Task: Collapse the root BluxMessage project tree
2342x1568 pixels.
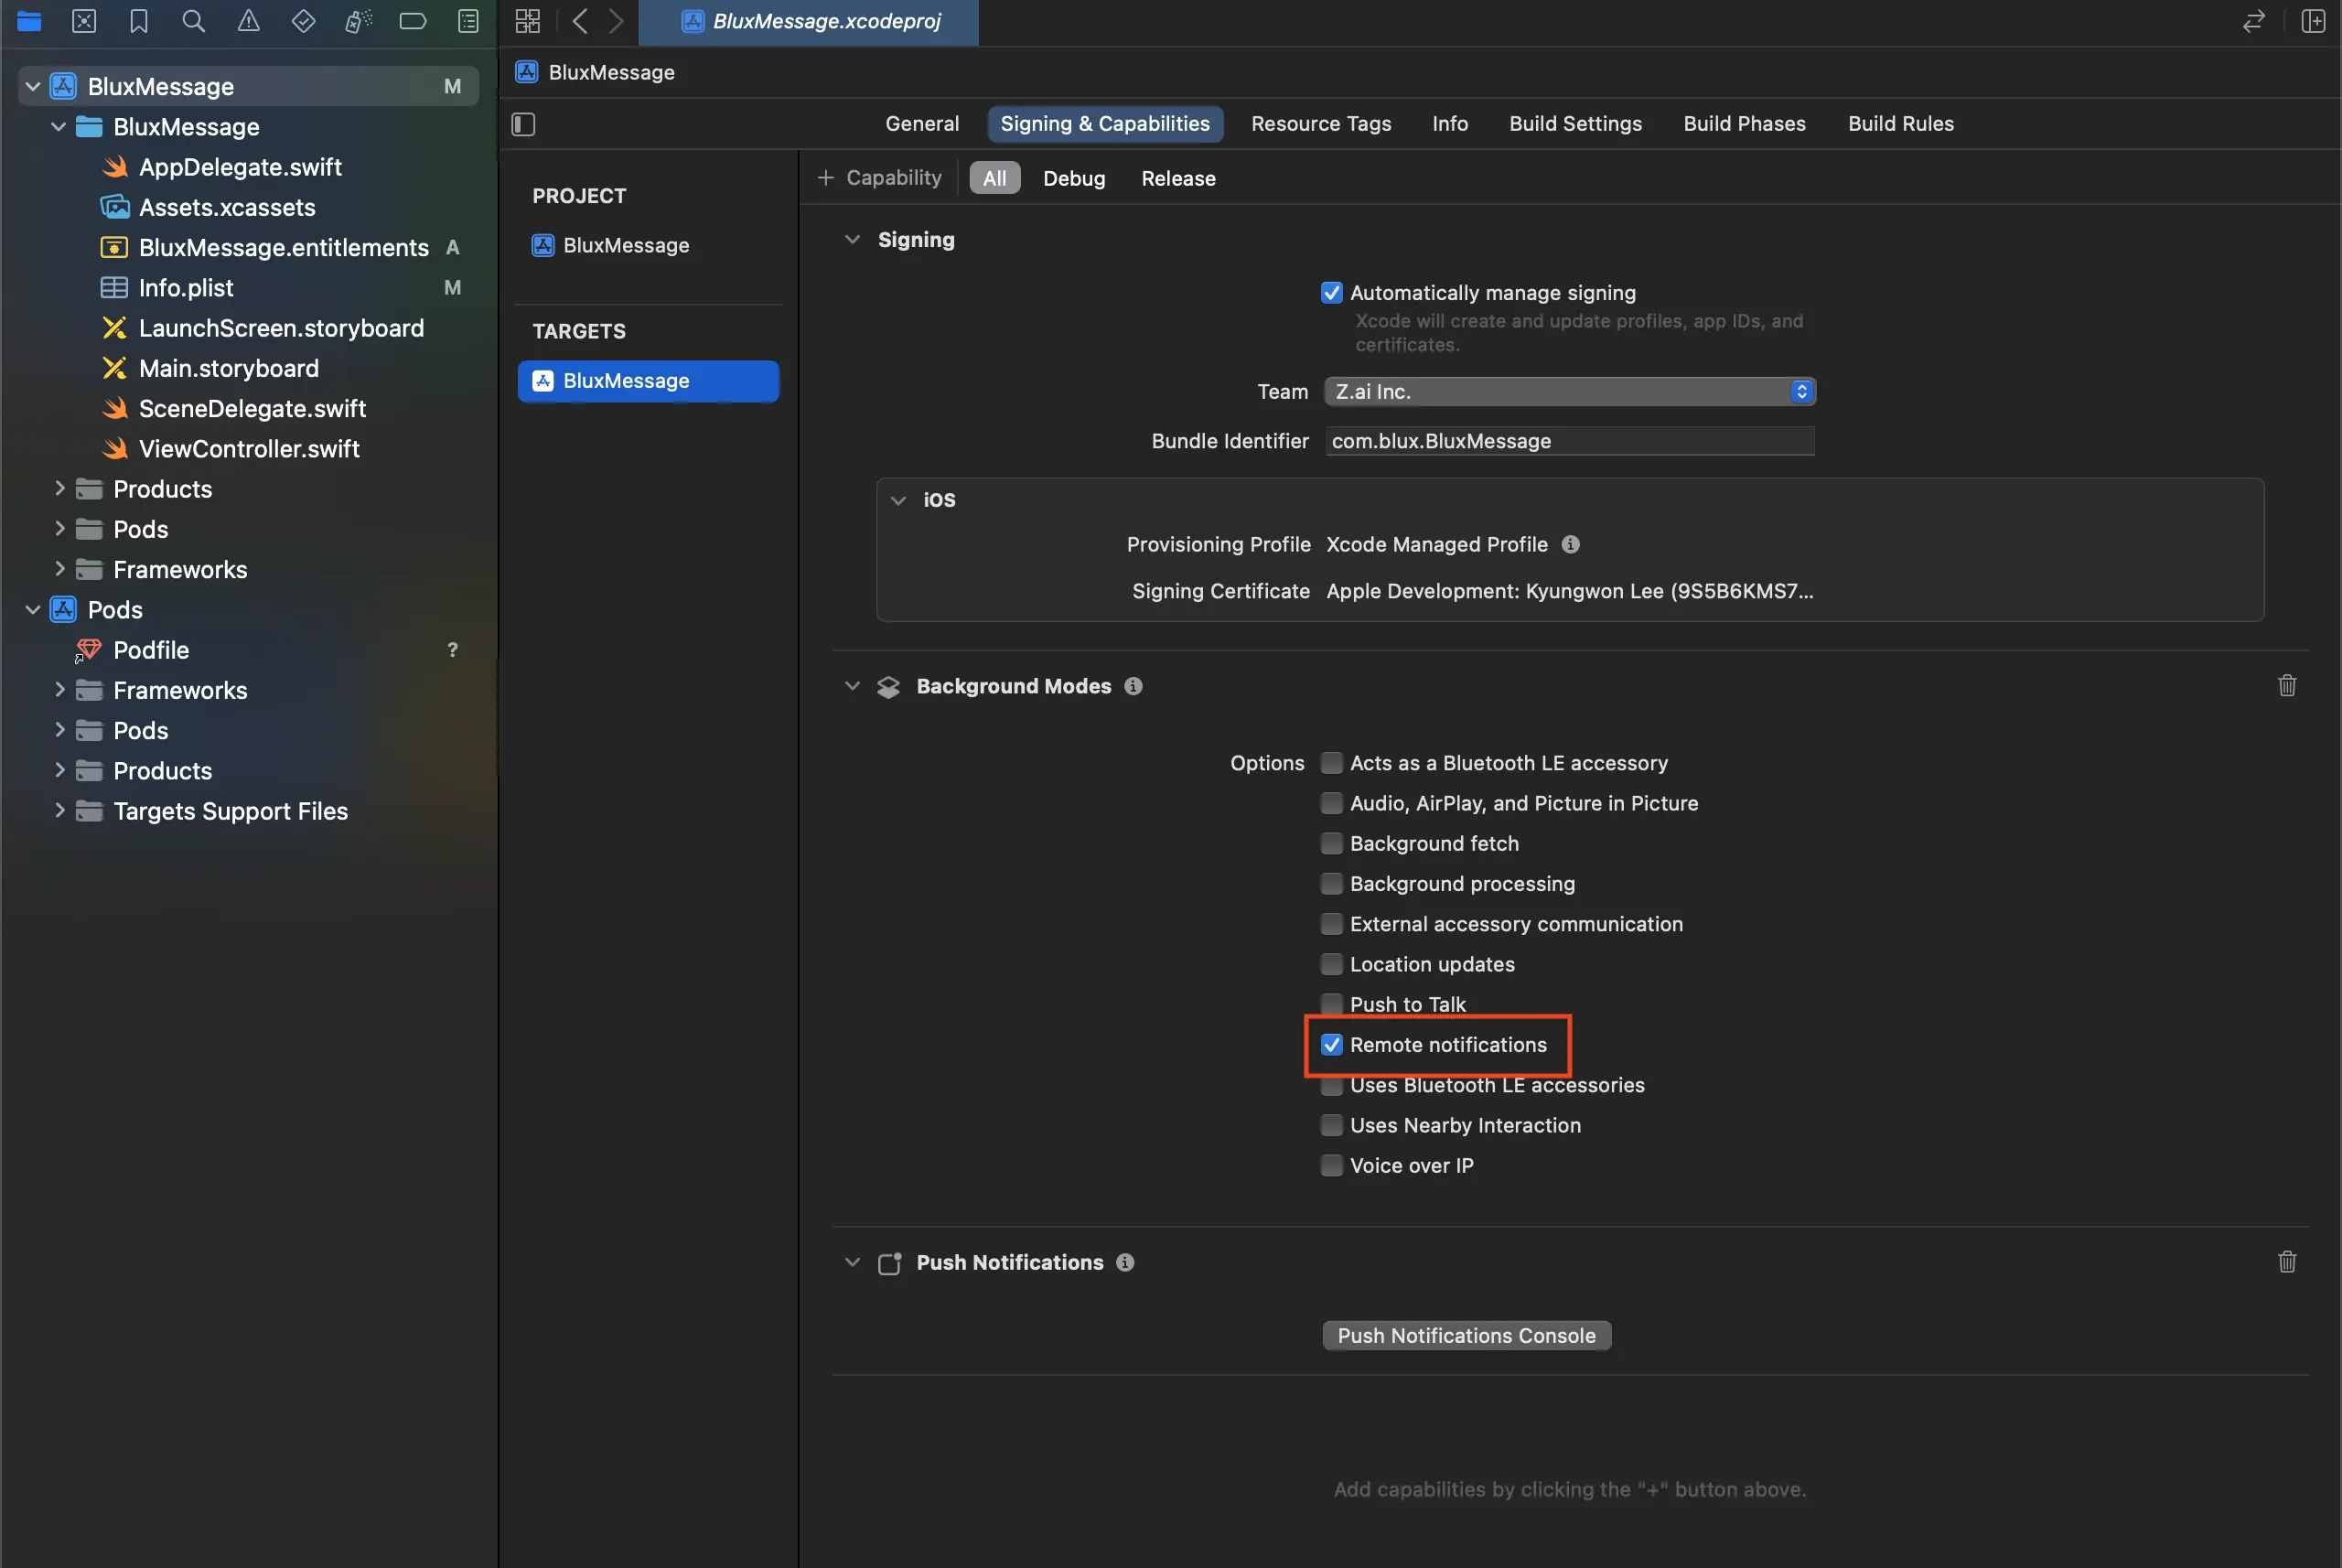Action: pyautogui.click(x=33, y=86)
